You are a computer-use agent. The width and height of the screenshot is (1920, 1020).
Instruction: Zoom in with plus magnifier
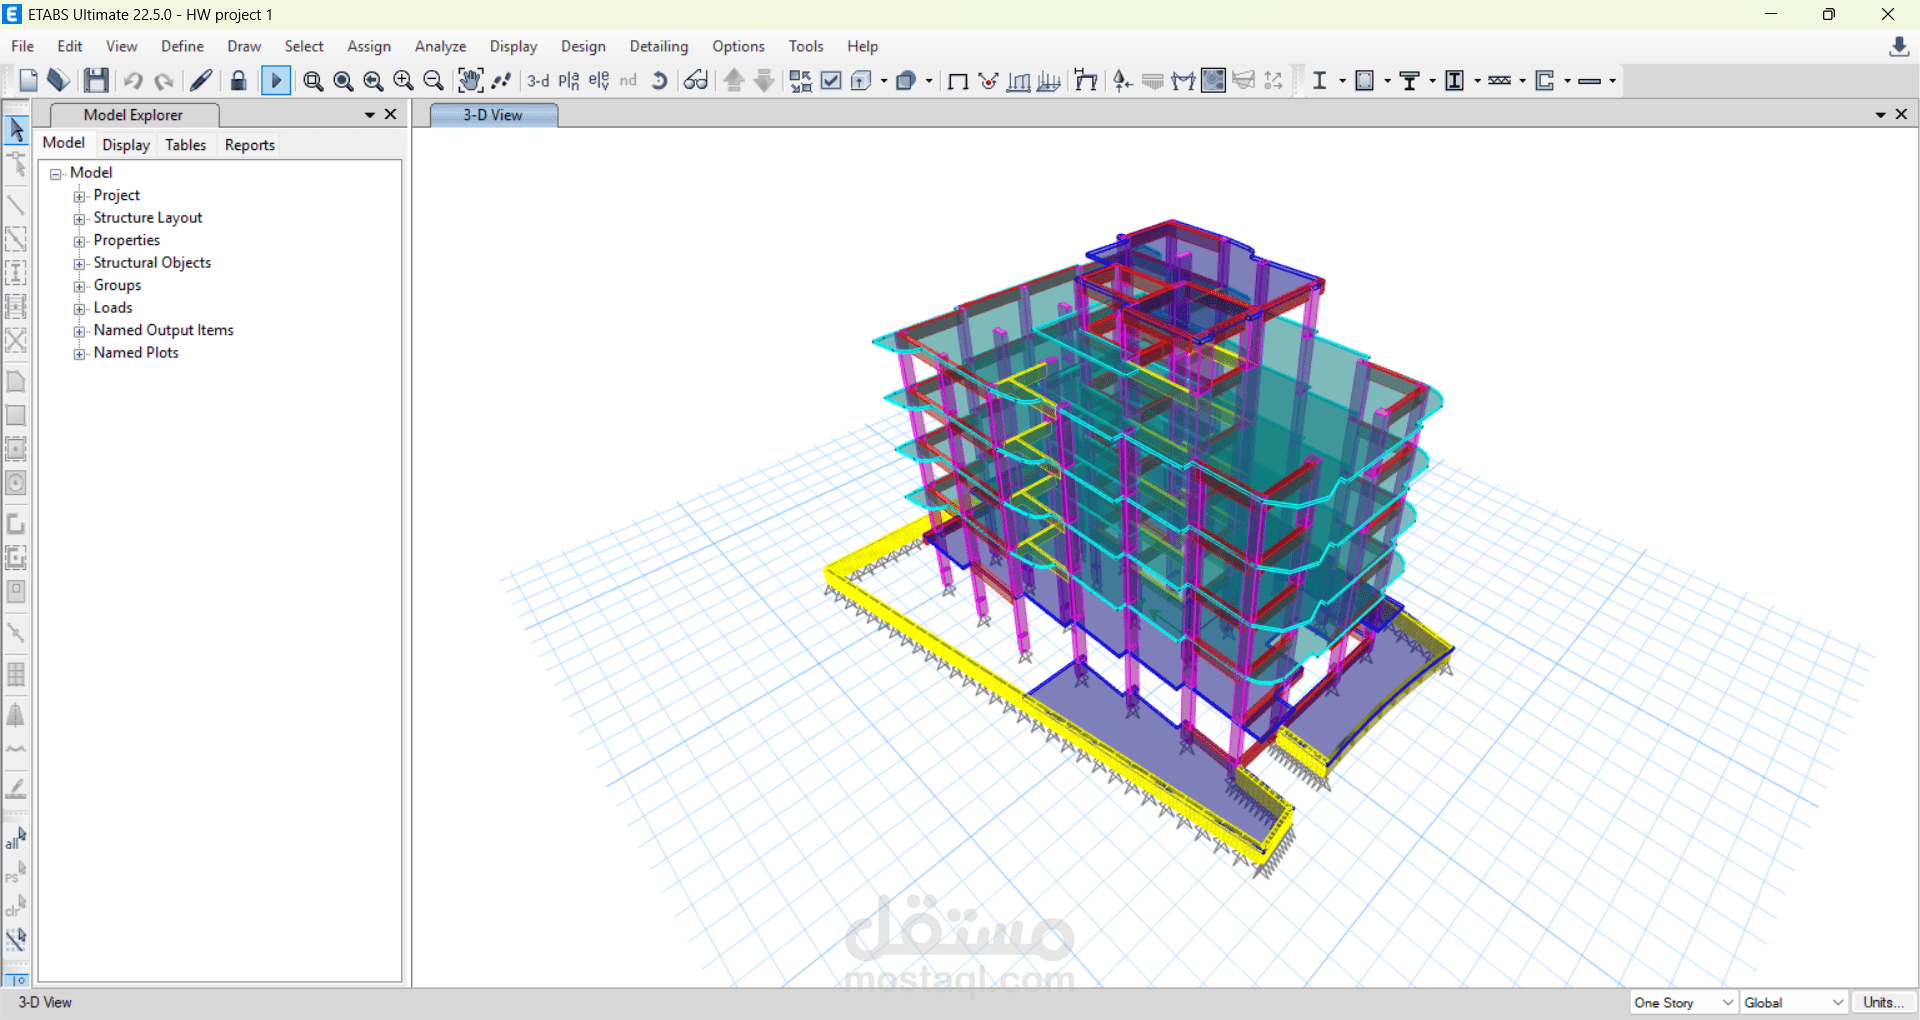coord(403,81)
